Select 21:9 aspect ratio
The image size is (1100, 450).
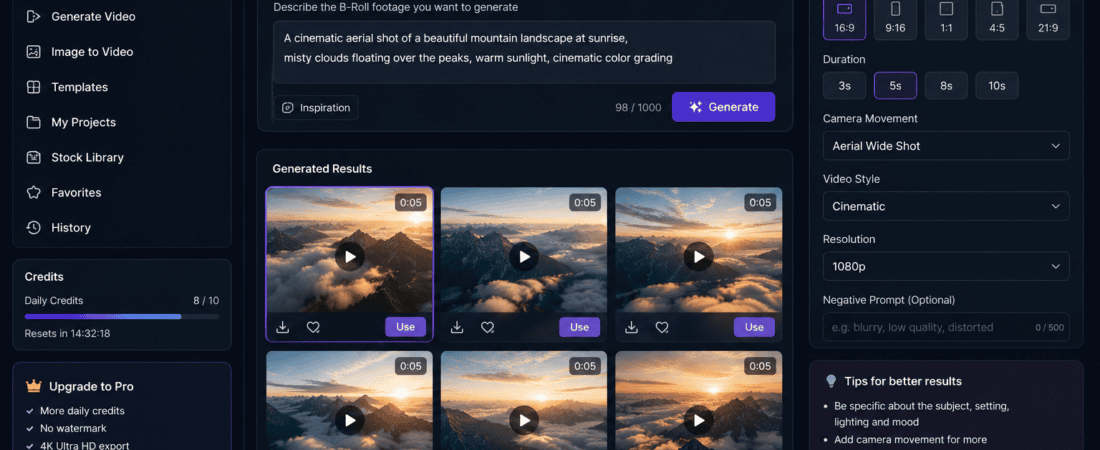click(1048, 19)
